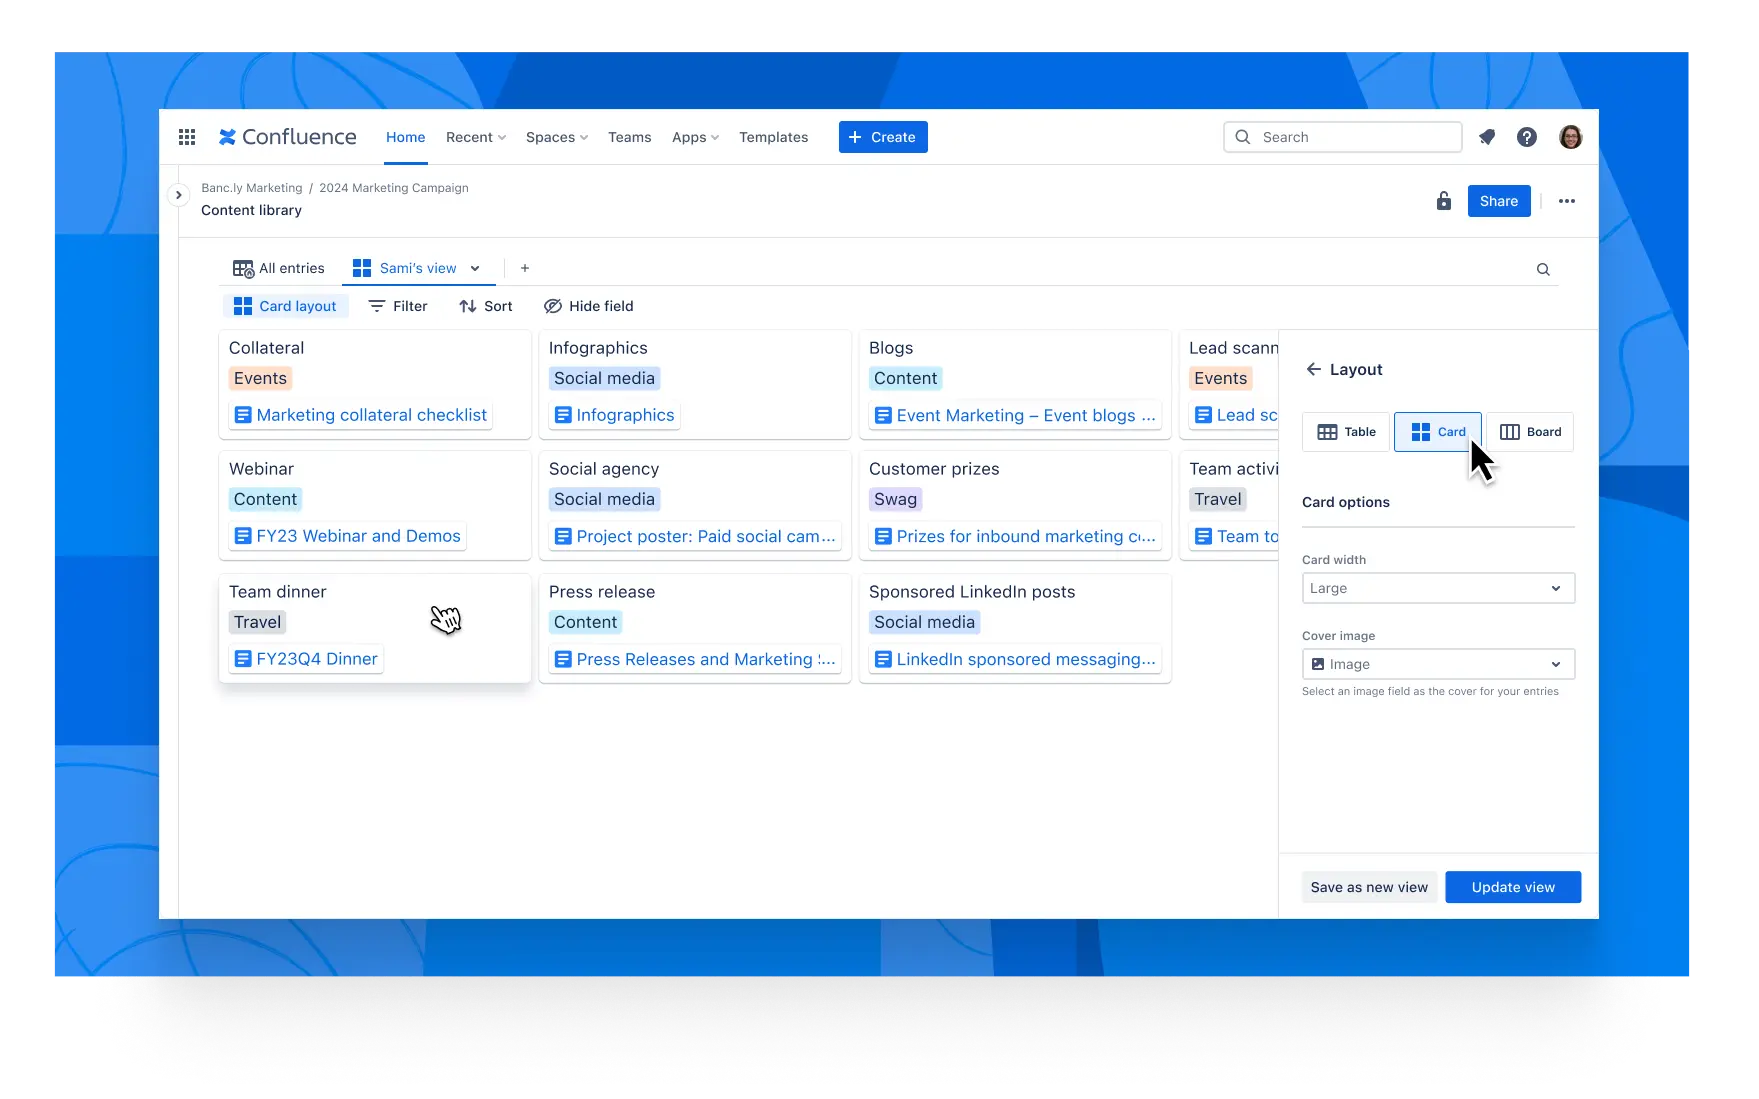This screenshot has width=1759, height=1099.
Task: Open the Teams menu item
Action: 630,137
